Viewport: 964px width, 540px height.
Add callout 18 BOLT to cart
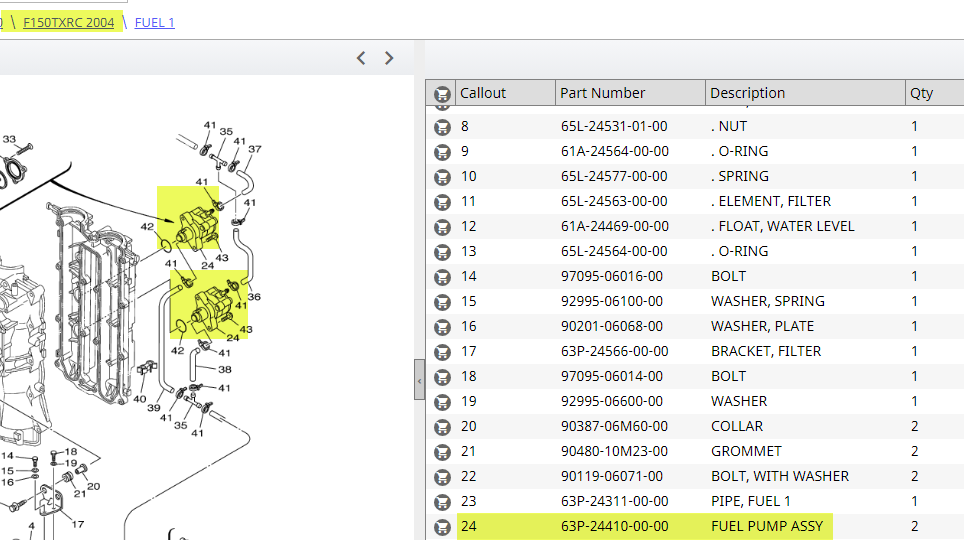[442, 377]
